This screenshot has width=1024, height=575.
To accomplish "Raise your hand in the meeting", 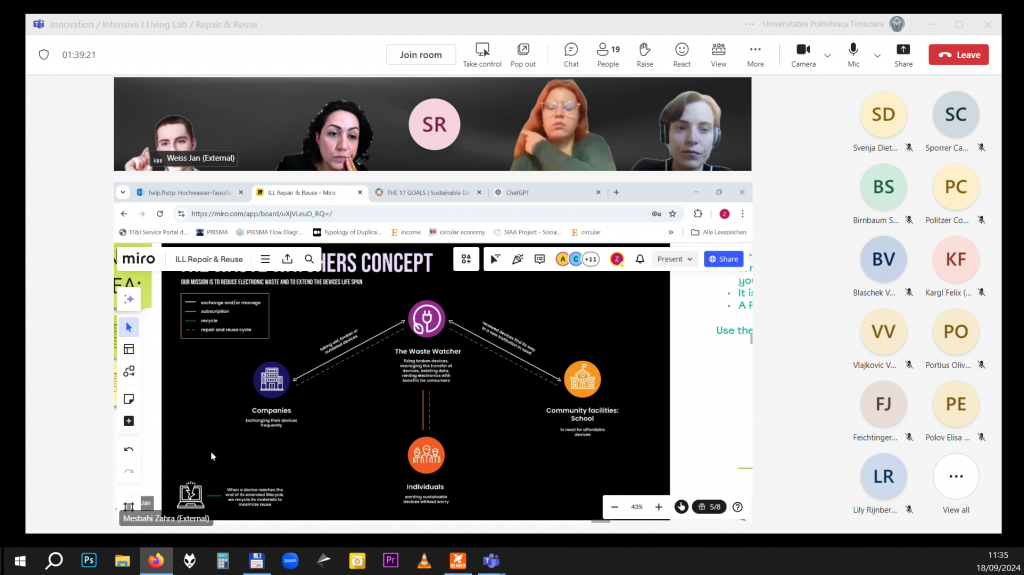I will 645,55.
